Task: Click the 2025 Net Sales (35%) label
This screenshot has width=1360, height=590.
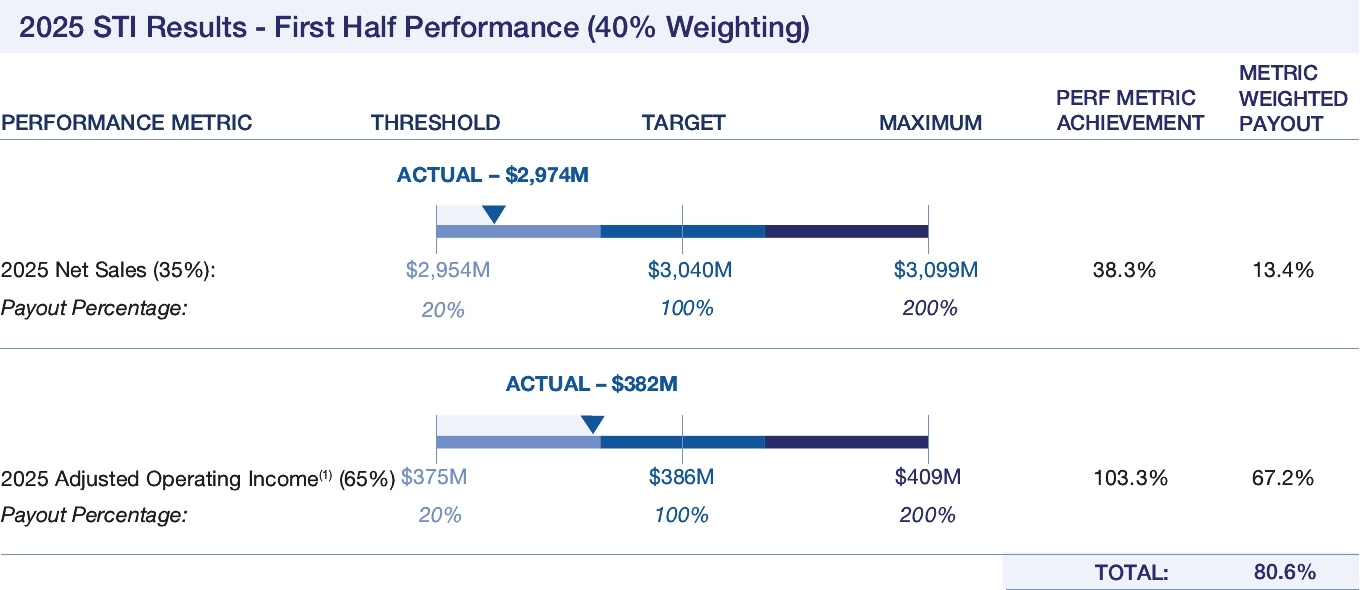Action: (109, 270)
